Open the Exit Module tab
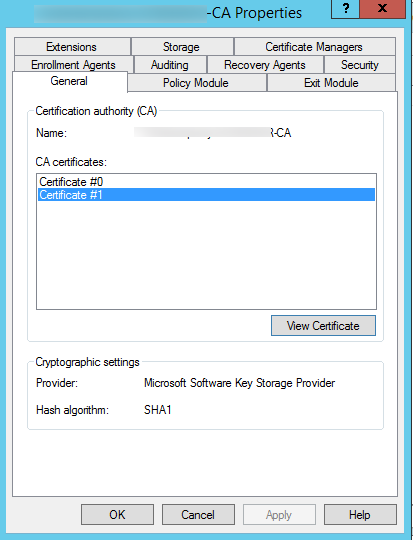Image resolution: width=413 pixels, height=540 pixels. coord(331,83)
